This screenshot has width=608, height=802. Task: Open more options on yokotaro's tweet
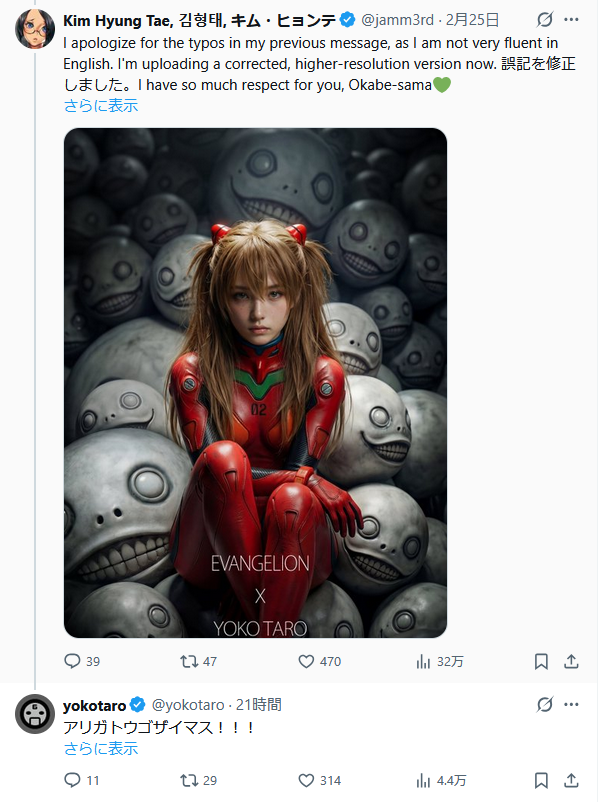pos(572,705)
